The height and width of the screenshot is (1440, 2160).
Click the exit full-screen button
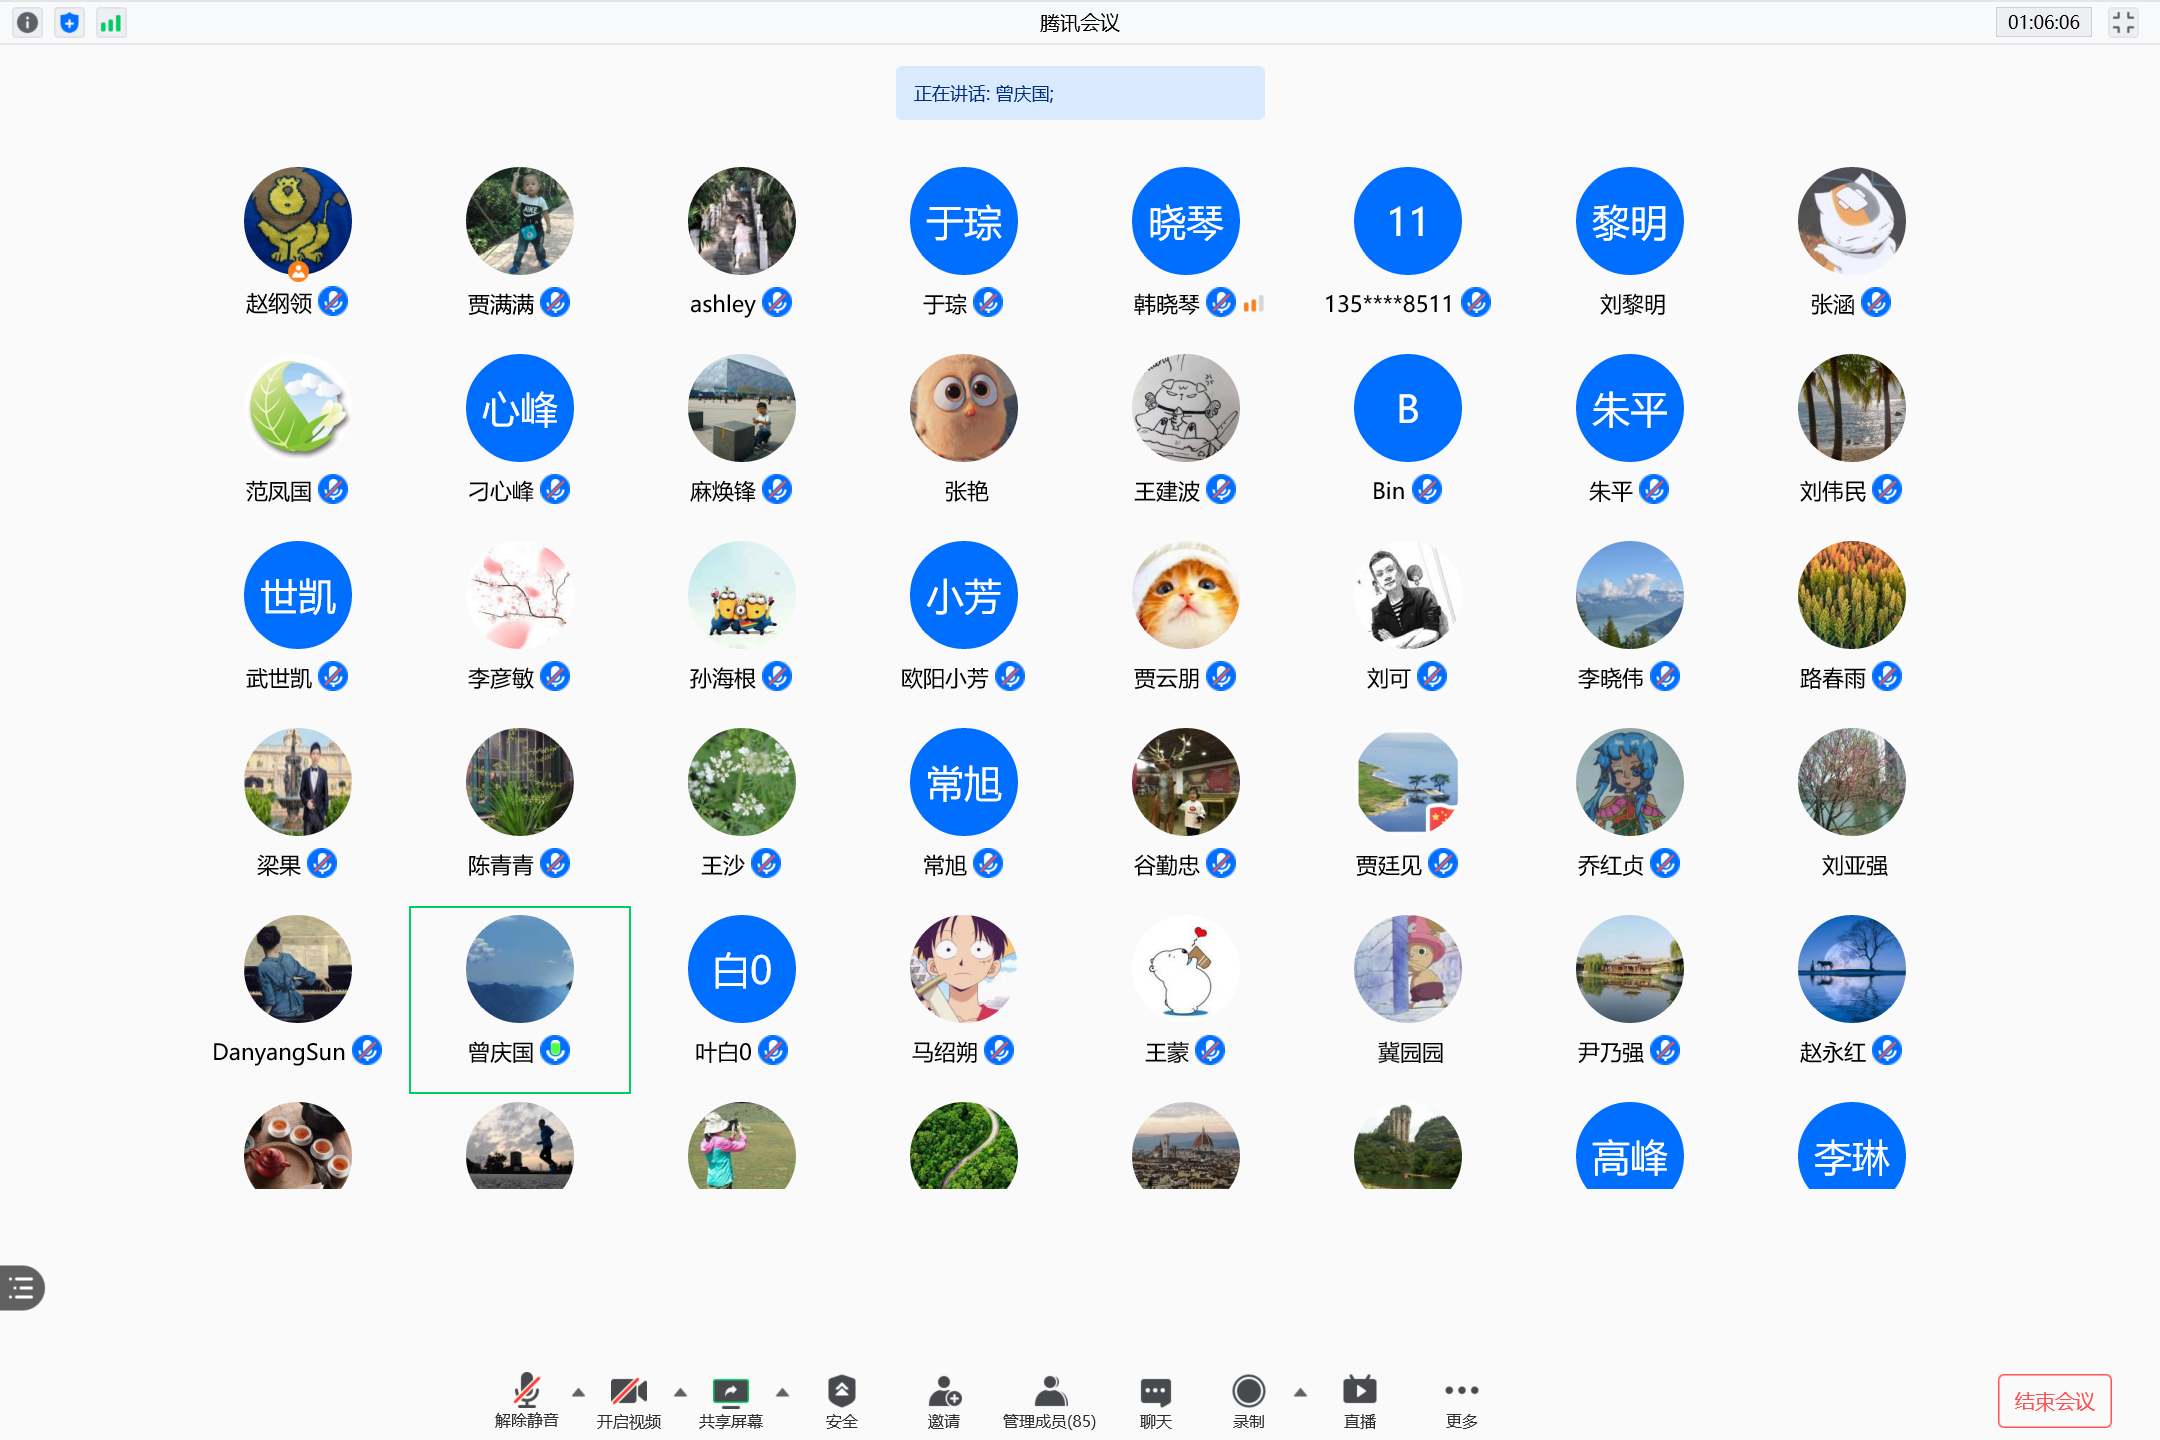pos(2123,22)
